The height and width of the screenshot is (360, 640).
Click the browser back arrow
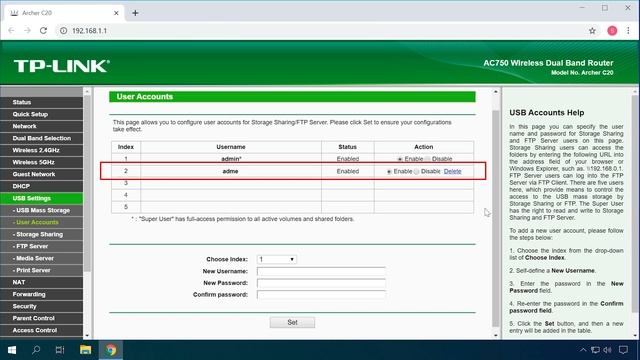pyautogui.click(x=11, y=31)
